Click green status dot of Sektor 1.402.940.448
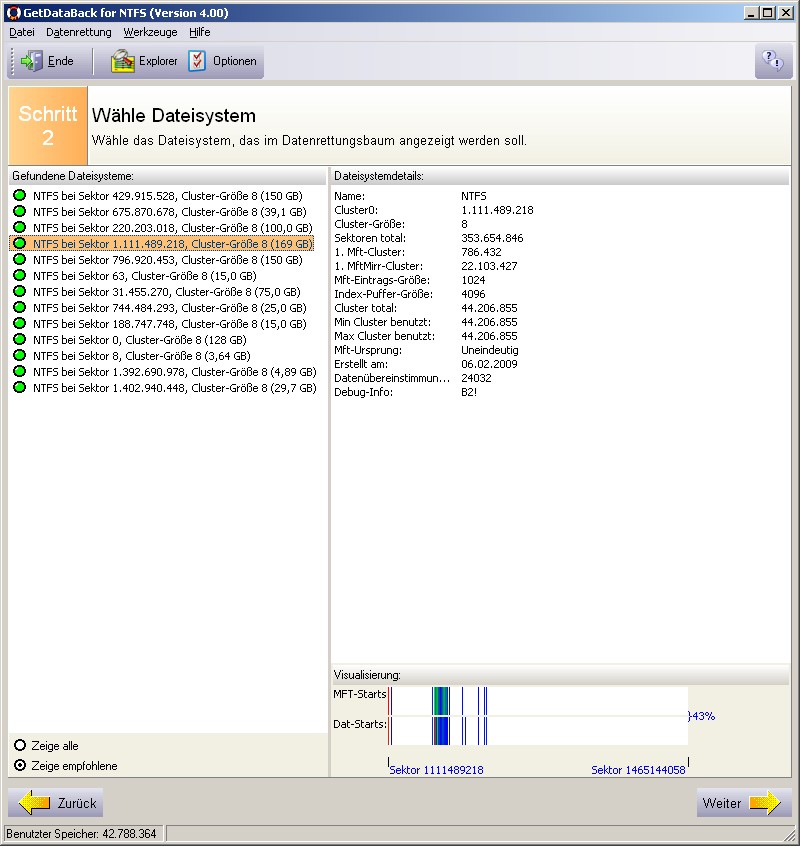 coord(19,387)
